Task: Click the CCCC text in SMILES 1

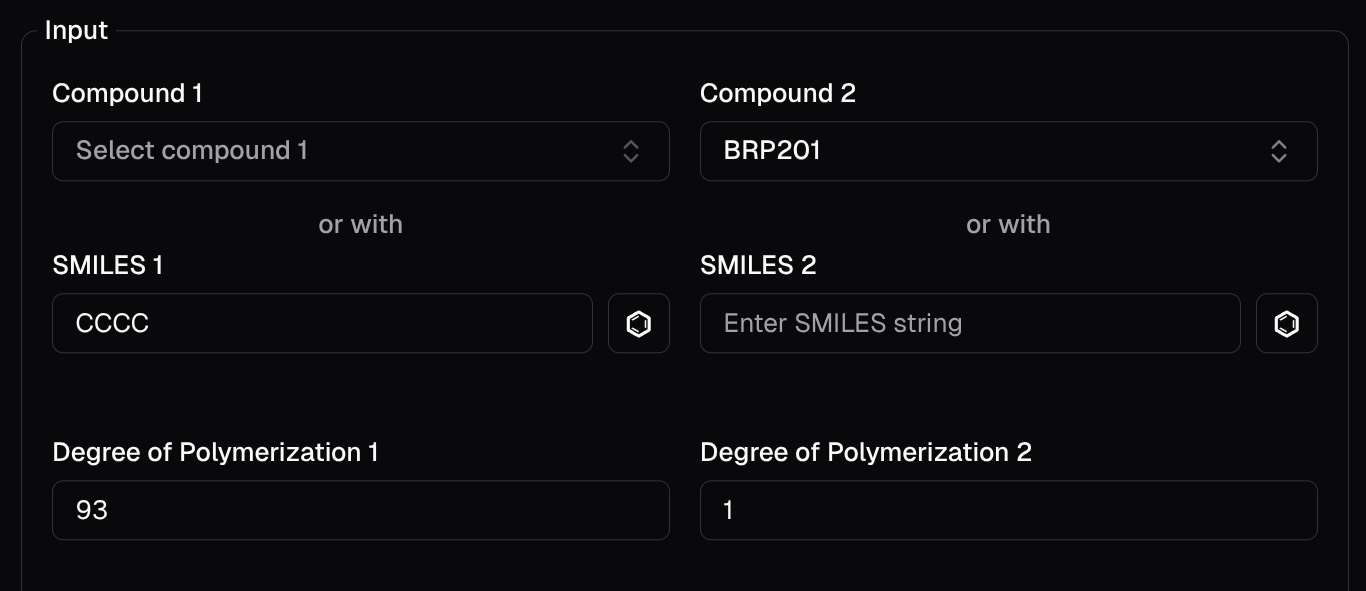Action: tap(112, 323)
